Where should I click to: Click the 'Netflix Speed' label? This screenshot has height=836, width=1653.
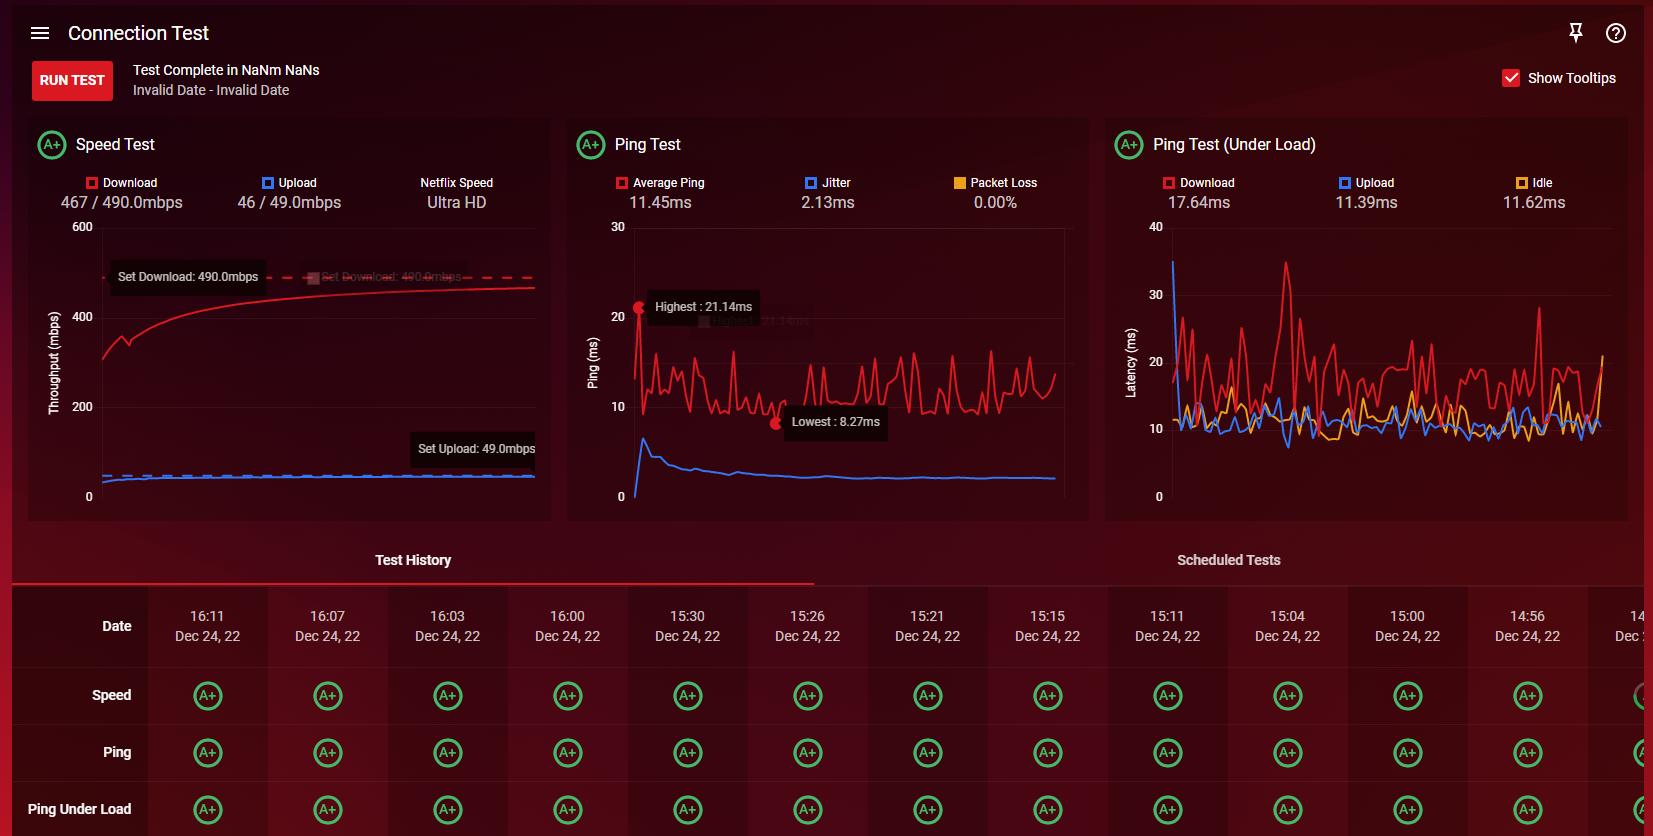tap(457, 183)
